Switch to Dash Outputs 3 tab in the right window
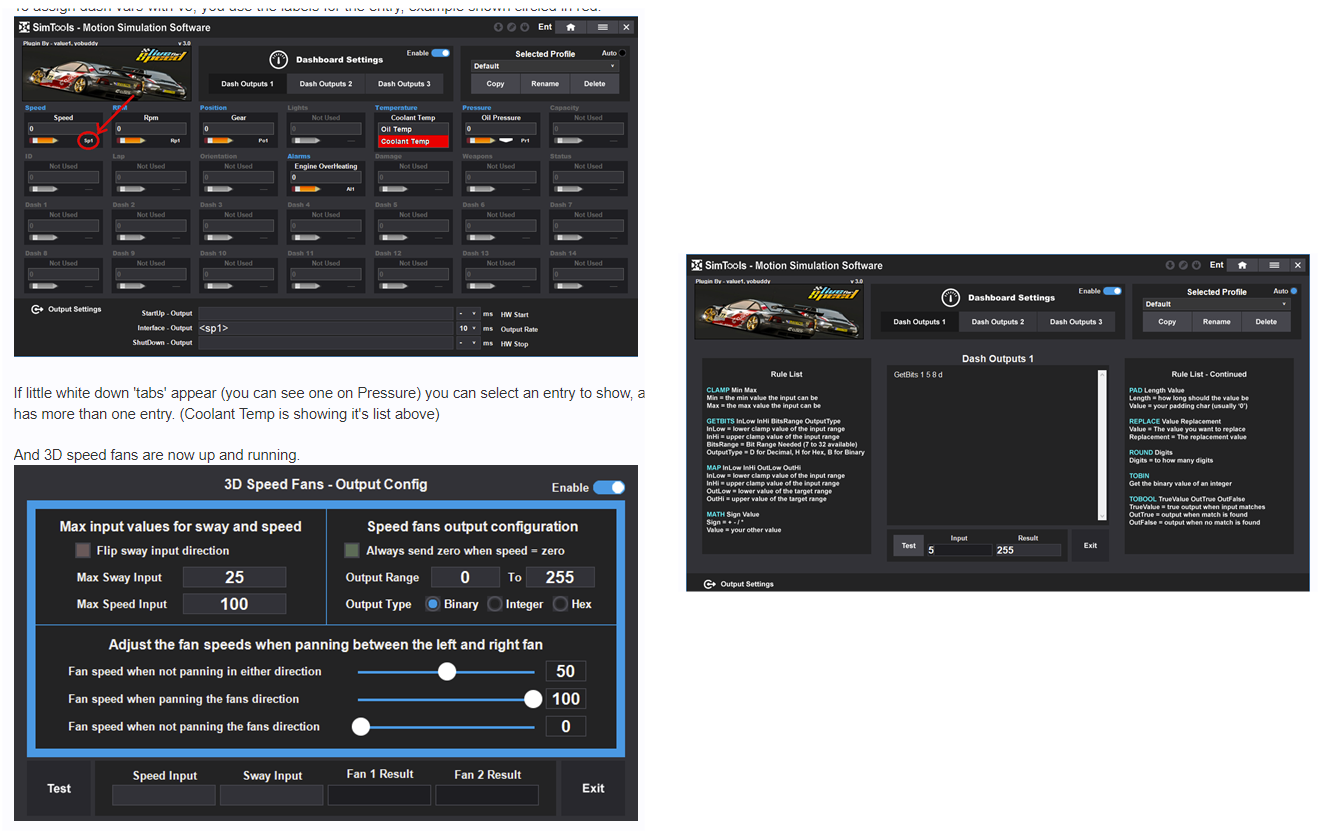1319x832 pixels. (1076, 322)
